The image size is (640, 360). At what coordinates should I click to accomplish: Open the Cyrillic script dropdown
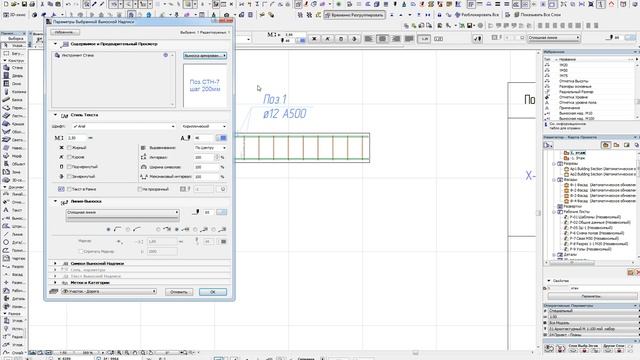204,127
